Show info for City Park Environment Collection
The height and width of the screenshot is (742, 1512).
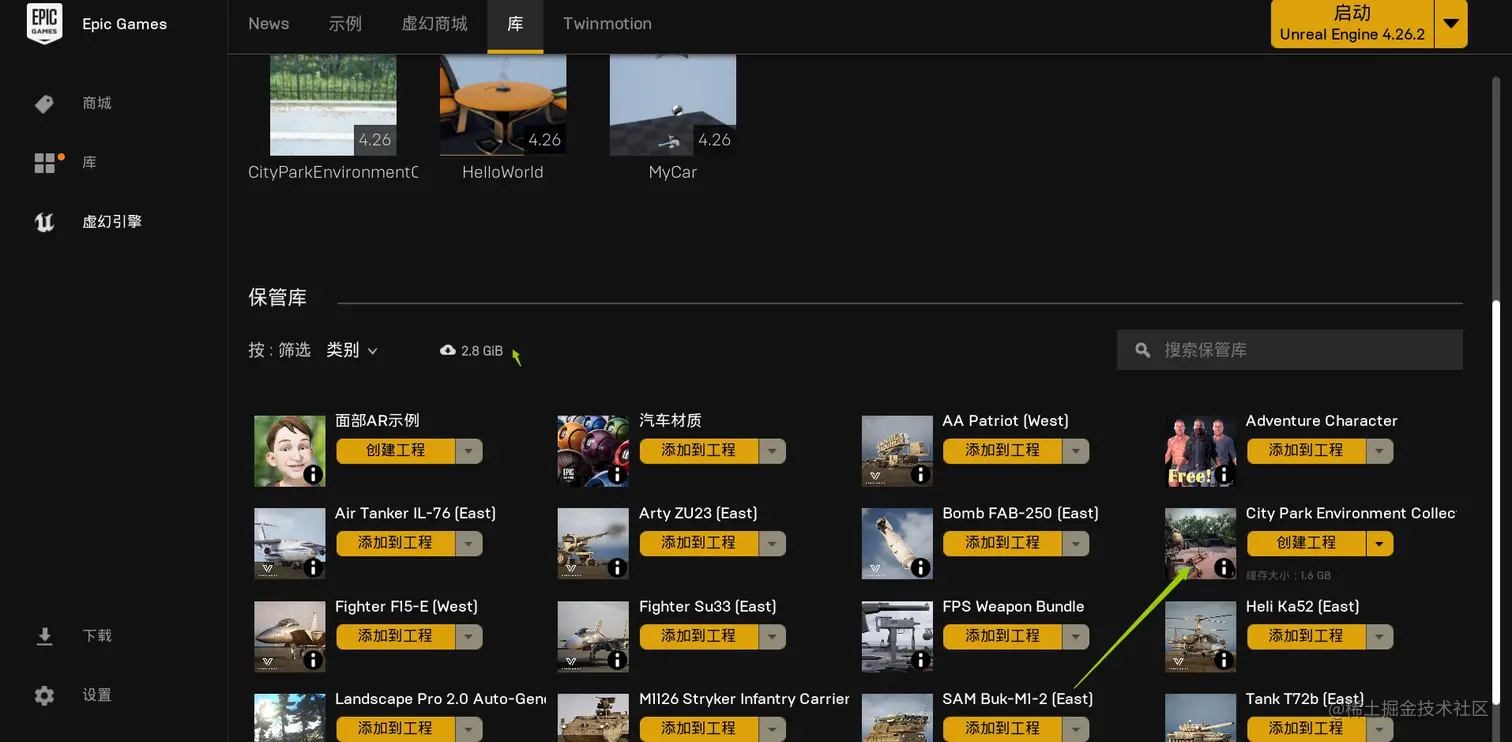(1224, 567)
